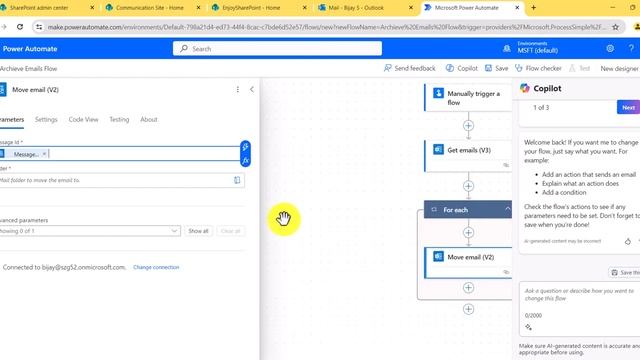Screen dimensions: 640x360
Task: Click Next in the Copilot panel
Action: pos(628,108)
